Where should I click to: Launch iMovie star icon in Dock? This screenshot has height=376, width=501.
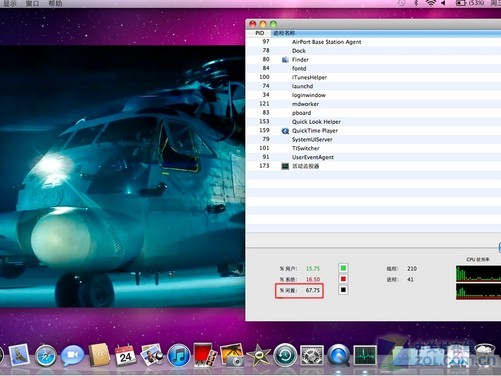(x=259, y=356)
